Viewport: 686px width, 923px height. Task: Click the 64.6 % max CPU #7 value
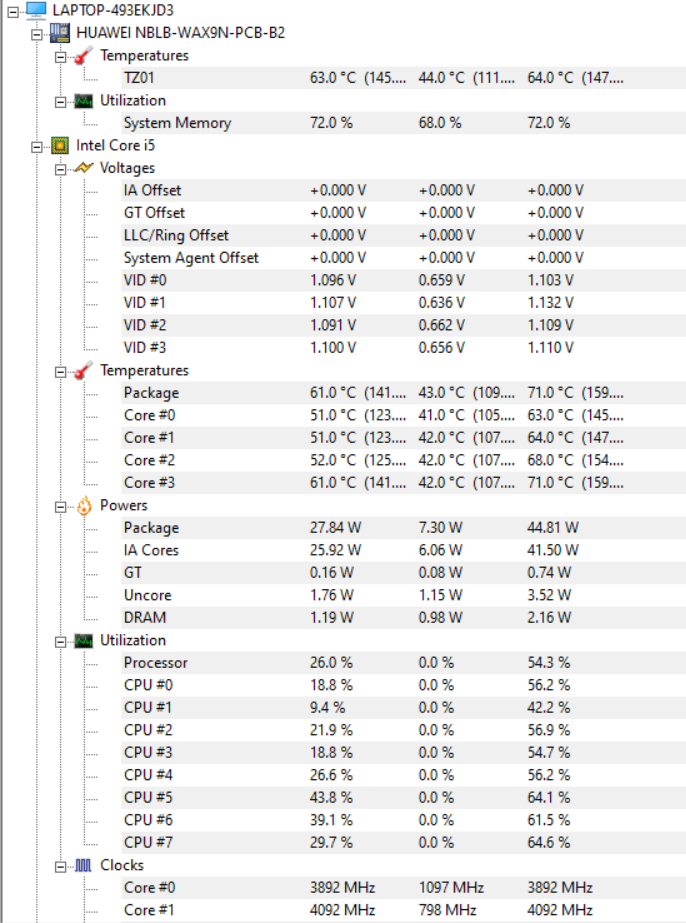[x=549, y=842]
